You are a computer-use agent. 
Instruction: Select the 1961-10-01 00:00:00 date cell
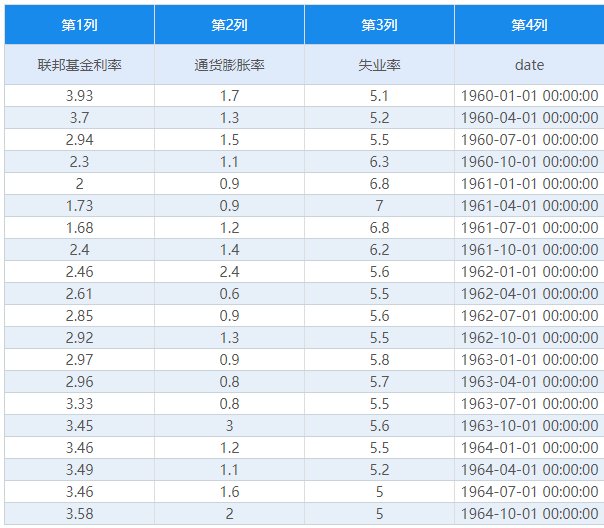tap(529, 250)
